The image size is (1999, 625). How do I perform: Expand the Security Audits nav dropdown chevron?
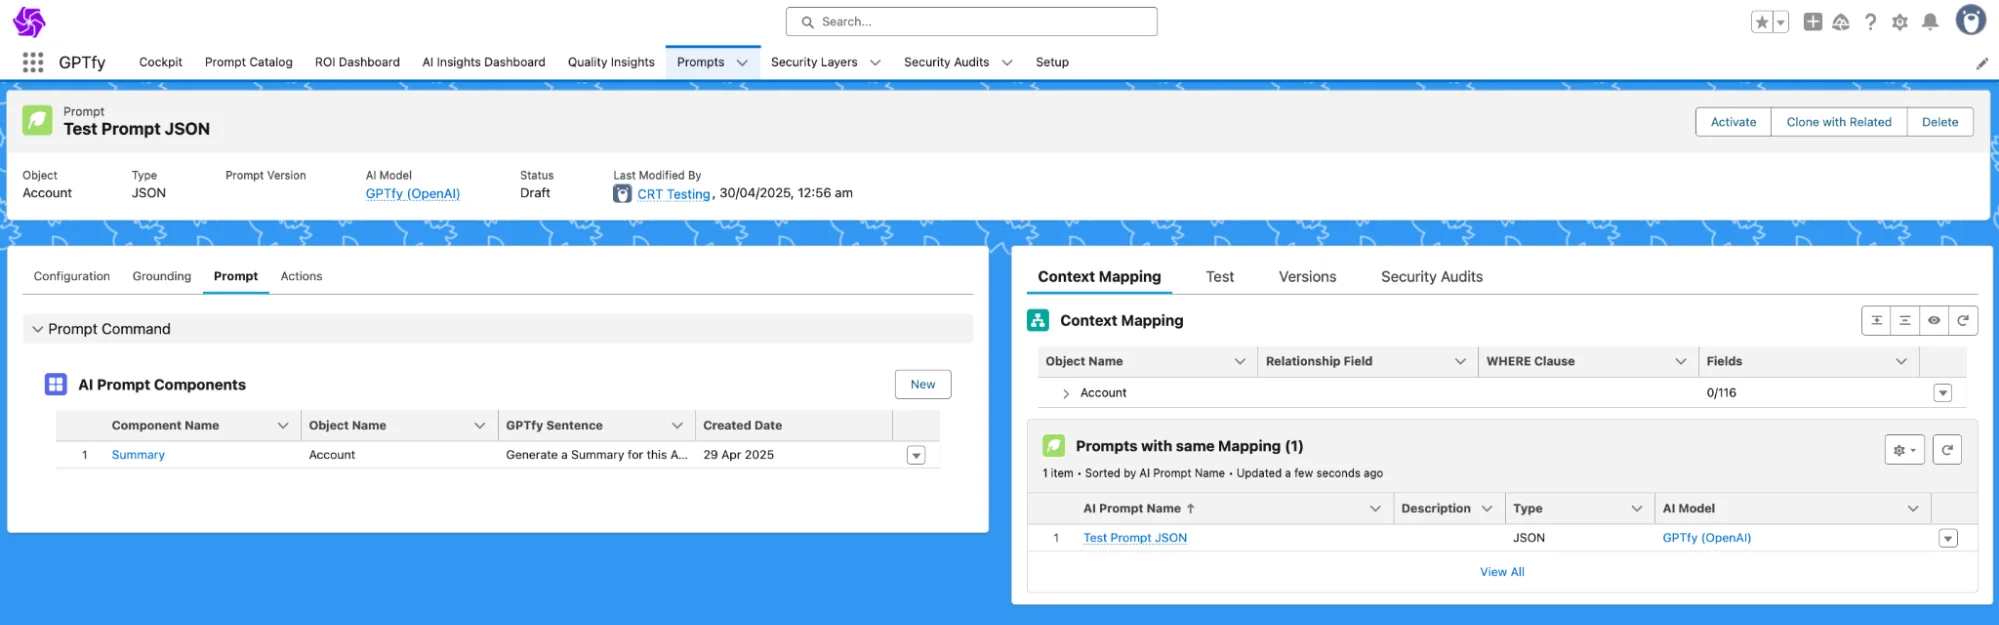1007,63
